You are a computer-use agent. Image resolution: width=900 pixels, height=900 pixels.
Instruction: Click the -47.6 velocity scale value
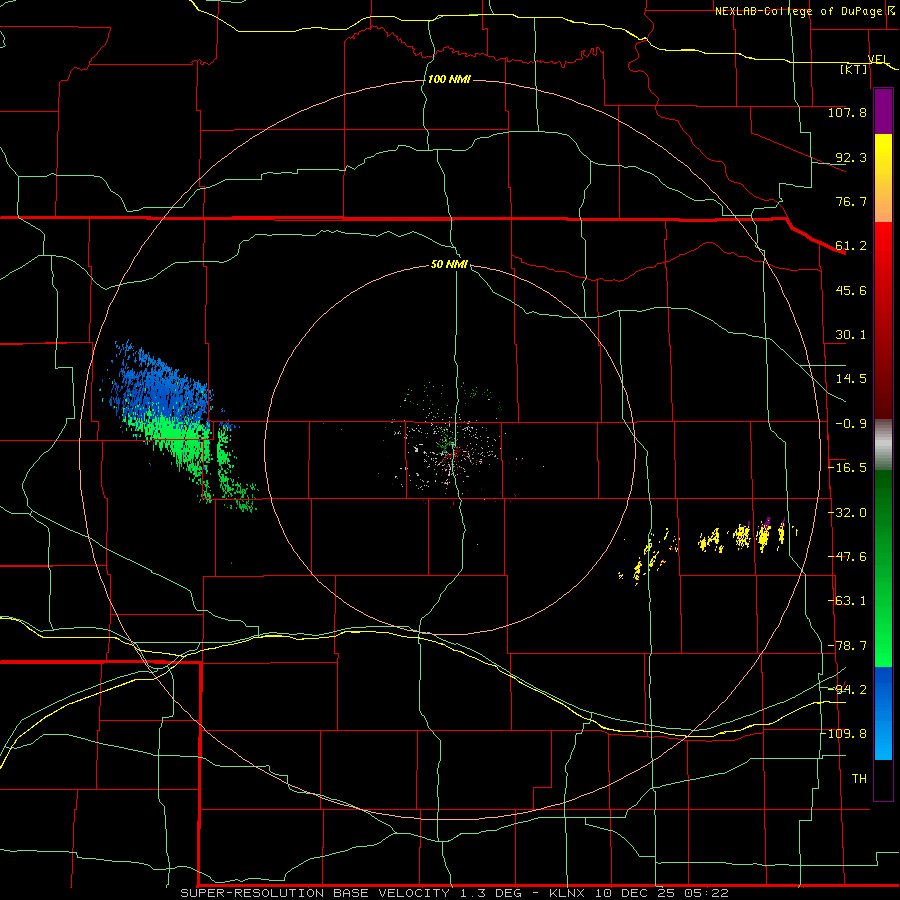point(848,557)
